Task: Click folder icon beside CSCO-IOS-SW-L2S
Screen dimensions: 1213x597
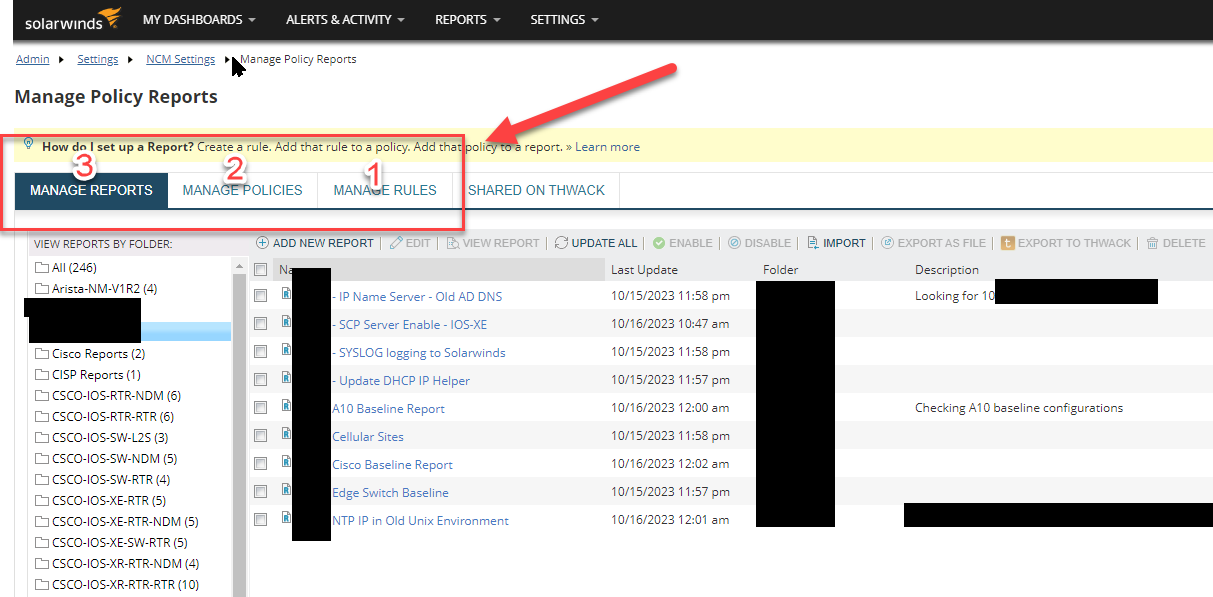Action: (42, 438)
